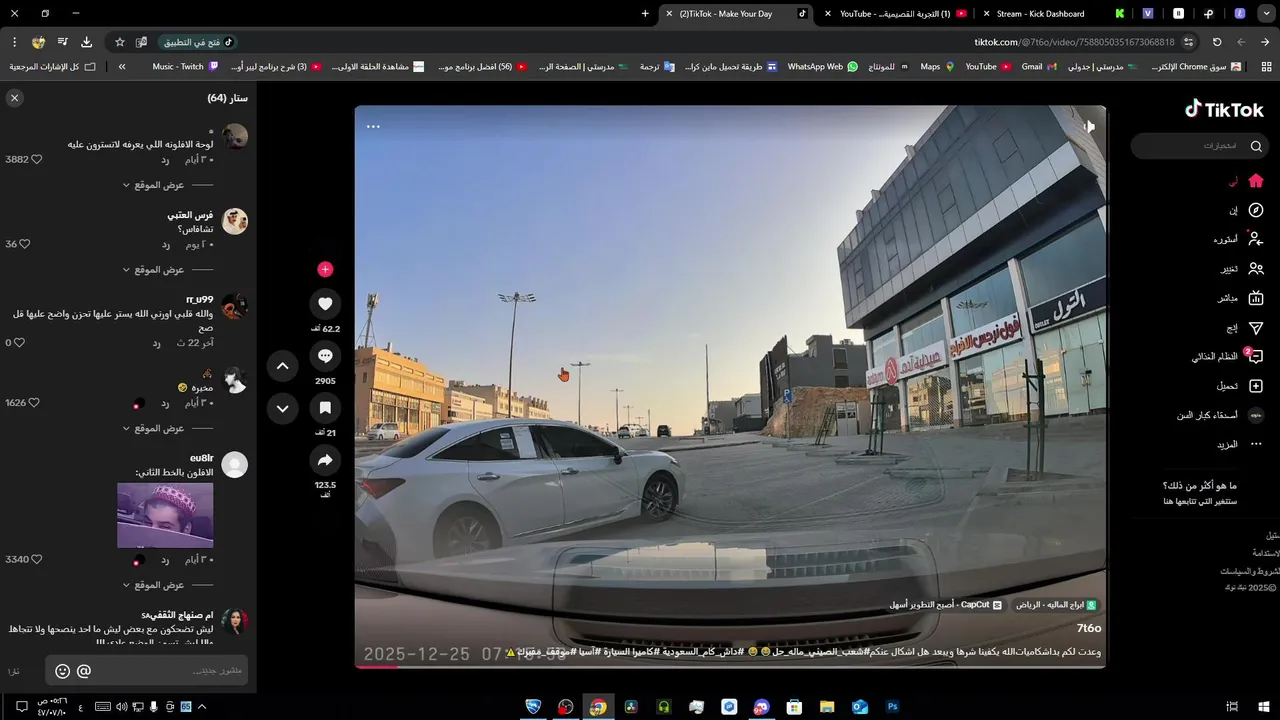Click the CapCut anchor tag on video

click(946, 605)
